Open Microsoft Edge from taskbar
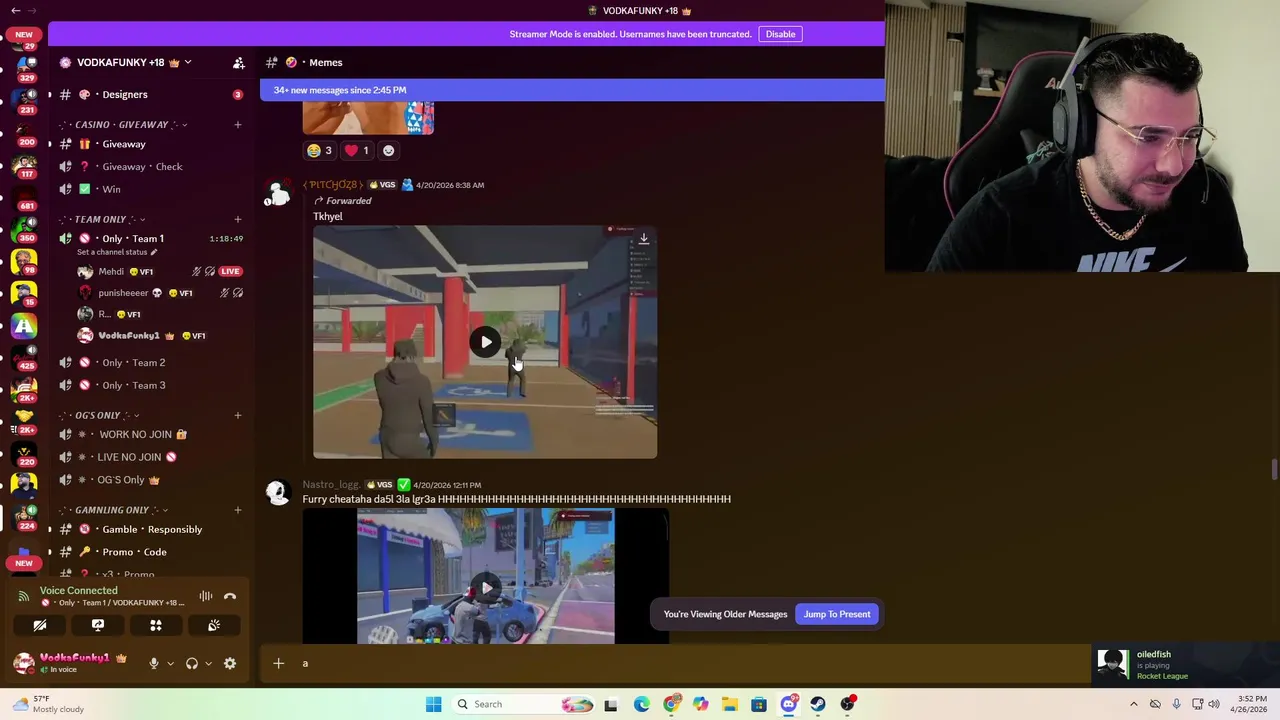1280x720 pixels. click(x=641, y=704)
